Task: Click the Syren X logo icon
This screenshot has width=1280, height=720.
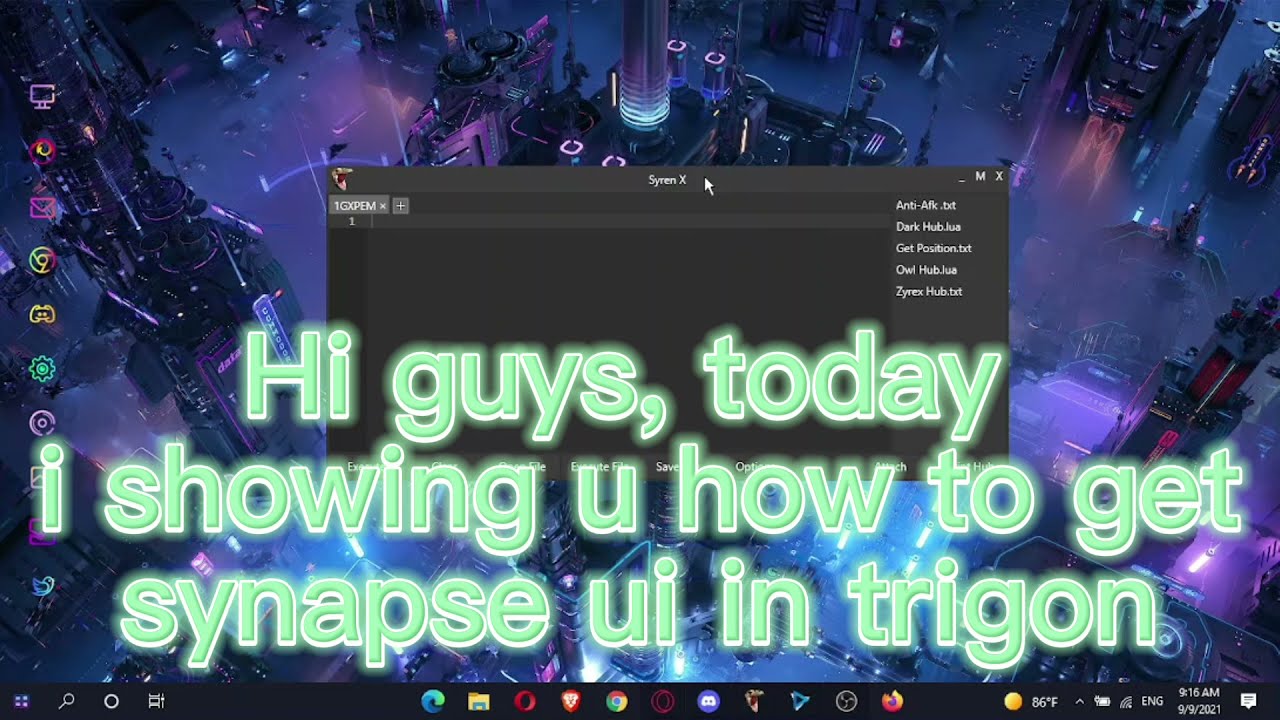Action: click(x=342, y=180)
